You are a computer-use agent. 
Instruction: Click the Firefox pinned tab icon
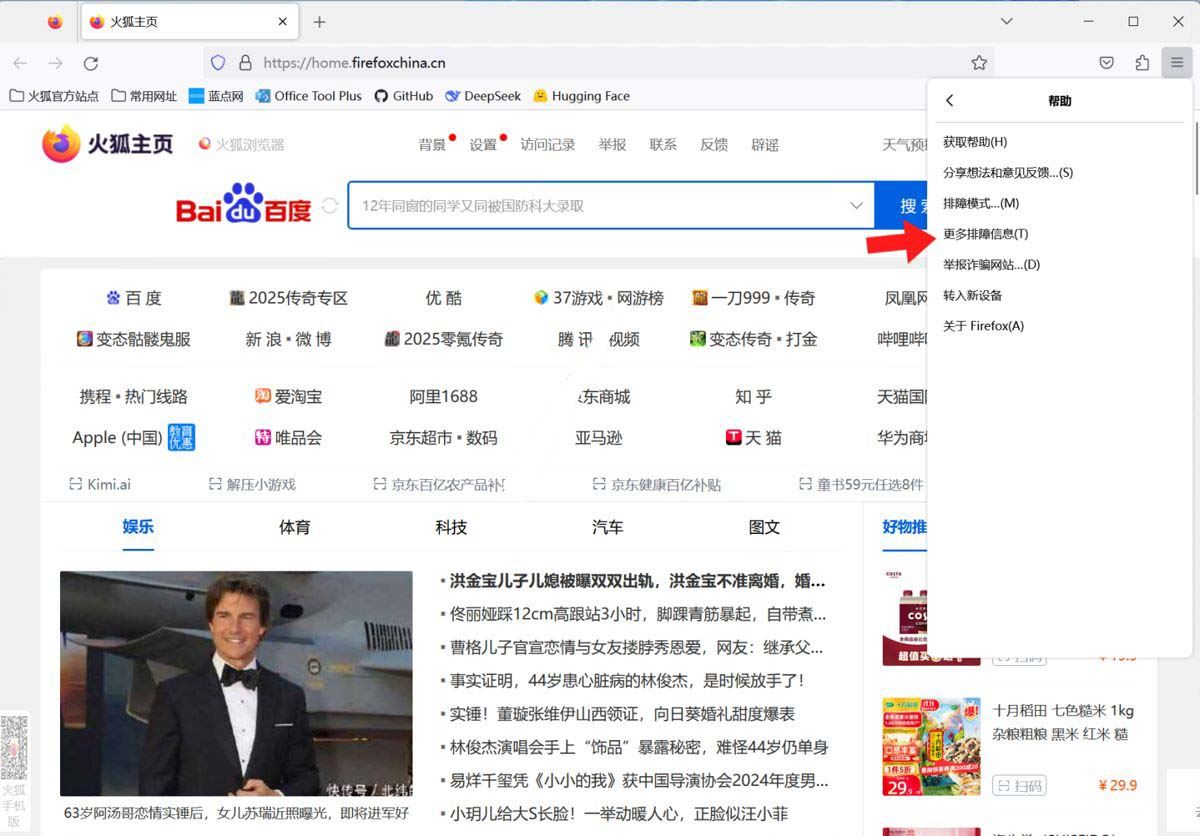pos(55,22)
